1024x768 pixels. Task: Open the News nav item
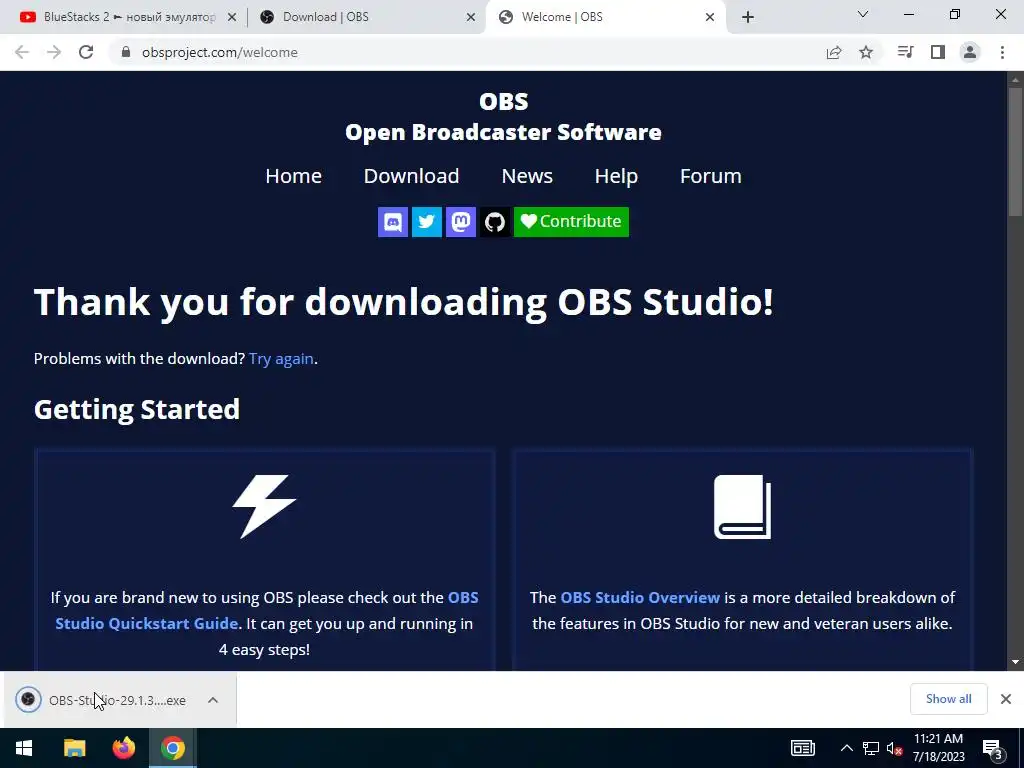(527, 176)
